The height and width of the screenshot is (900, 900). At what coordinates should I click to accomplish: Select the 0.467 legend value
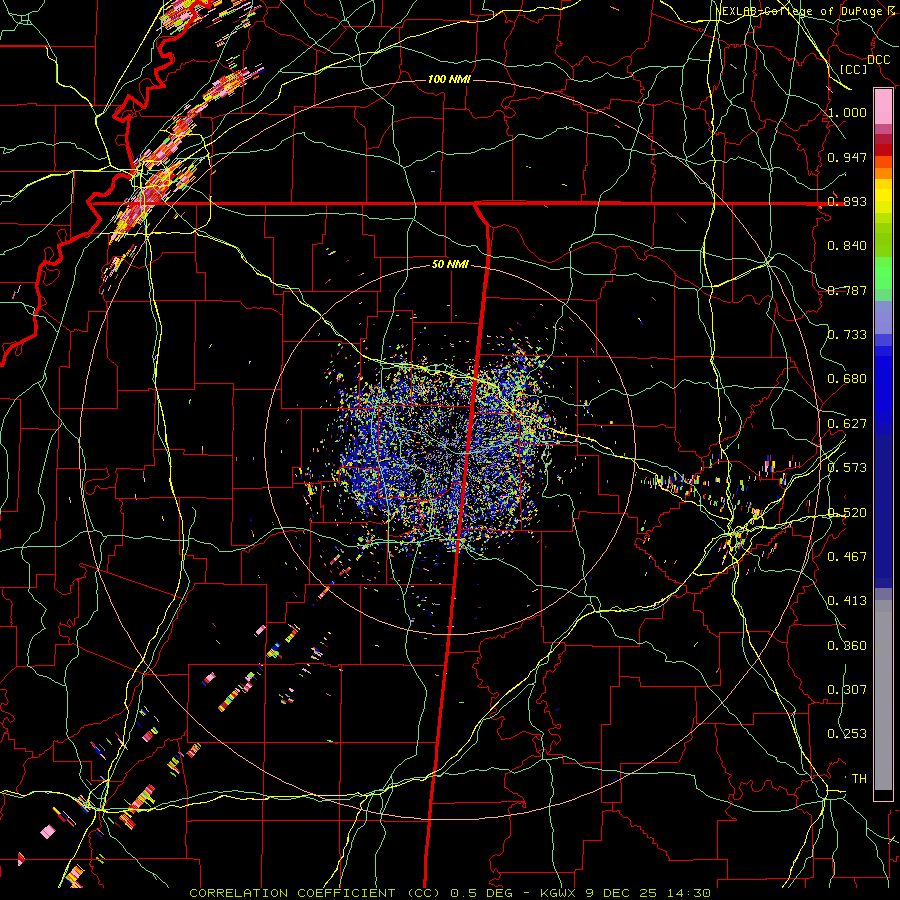(x=847, y=557)
